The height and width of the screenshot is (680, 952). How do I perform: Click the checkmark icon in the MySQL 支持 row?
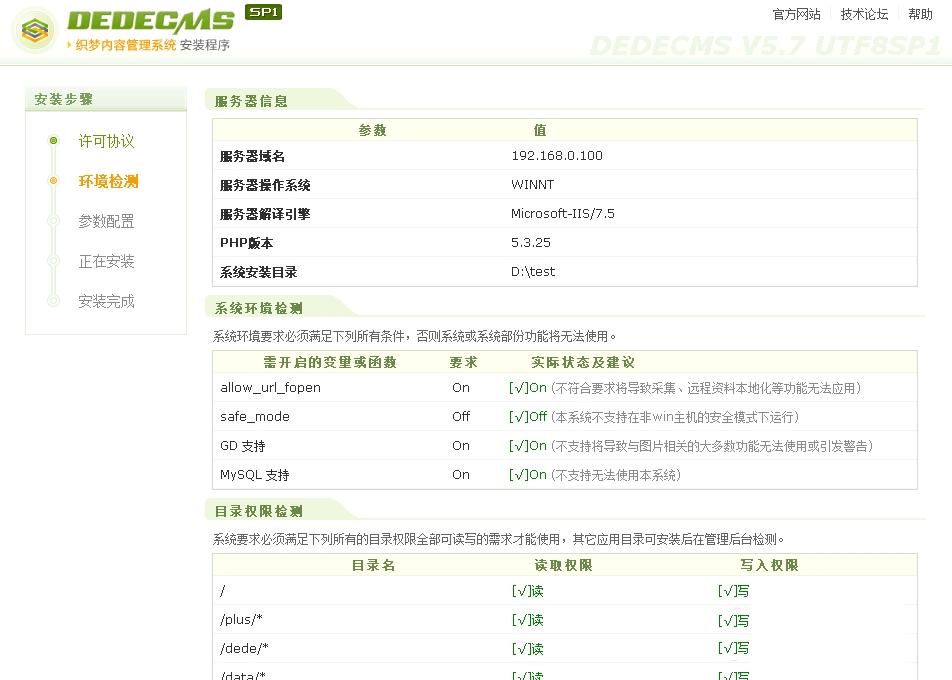pos(520,475)
